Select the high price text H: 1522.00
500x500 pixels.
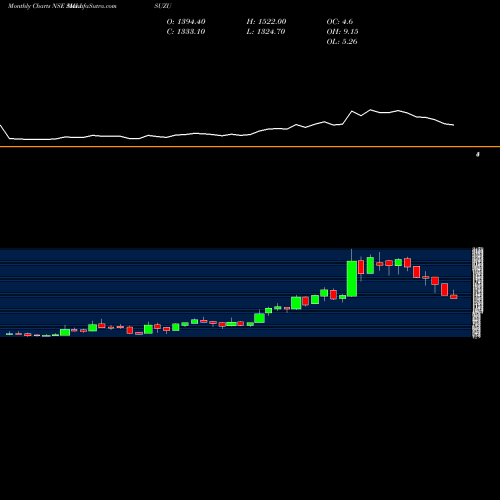tap(266, 22)
